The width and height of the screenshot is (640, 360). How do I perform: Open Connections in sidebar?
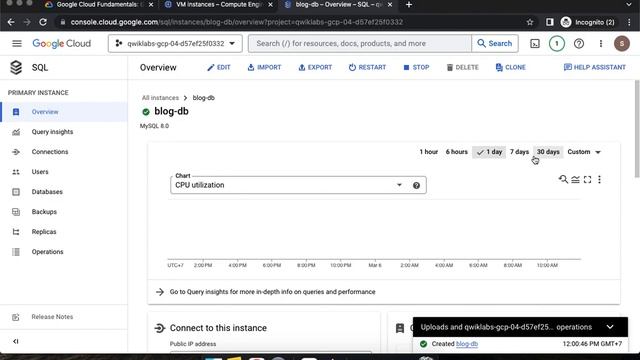click(x=50, y=152)
